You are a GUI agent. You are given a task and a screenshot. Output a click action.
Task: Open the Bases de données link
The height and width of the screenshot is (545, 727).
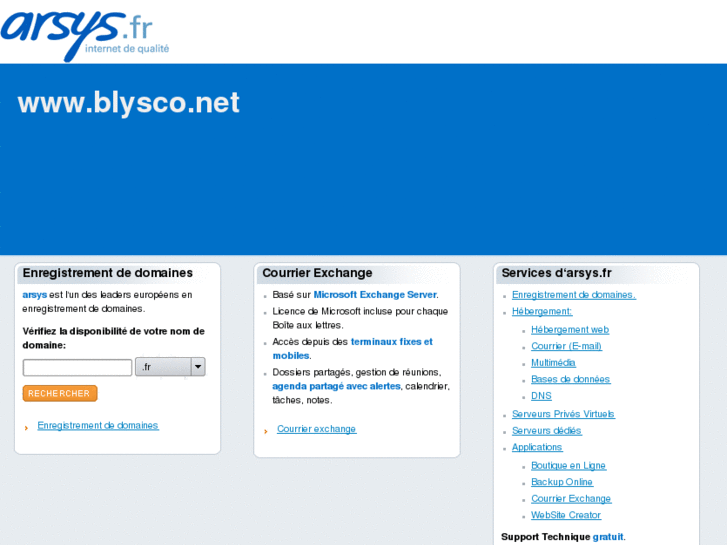[570, 379]
